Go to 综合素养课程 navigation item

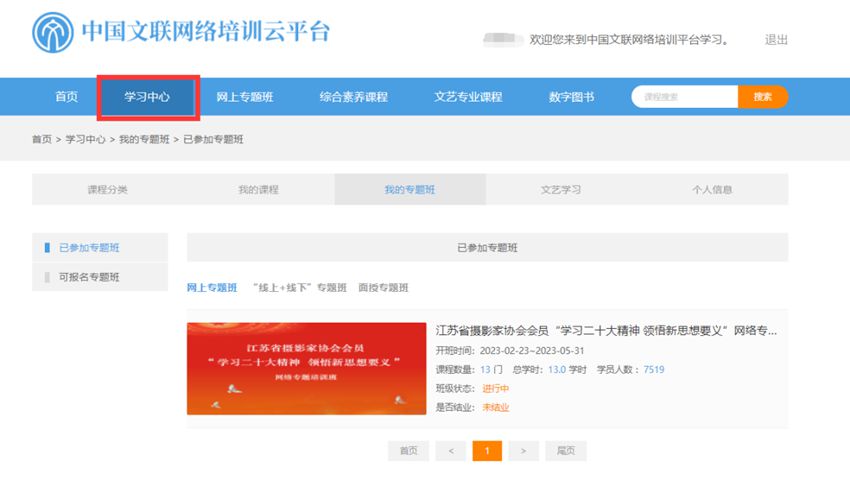[353, 97]
